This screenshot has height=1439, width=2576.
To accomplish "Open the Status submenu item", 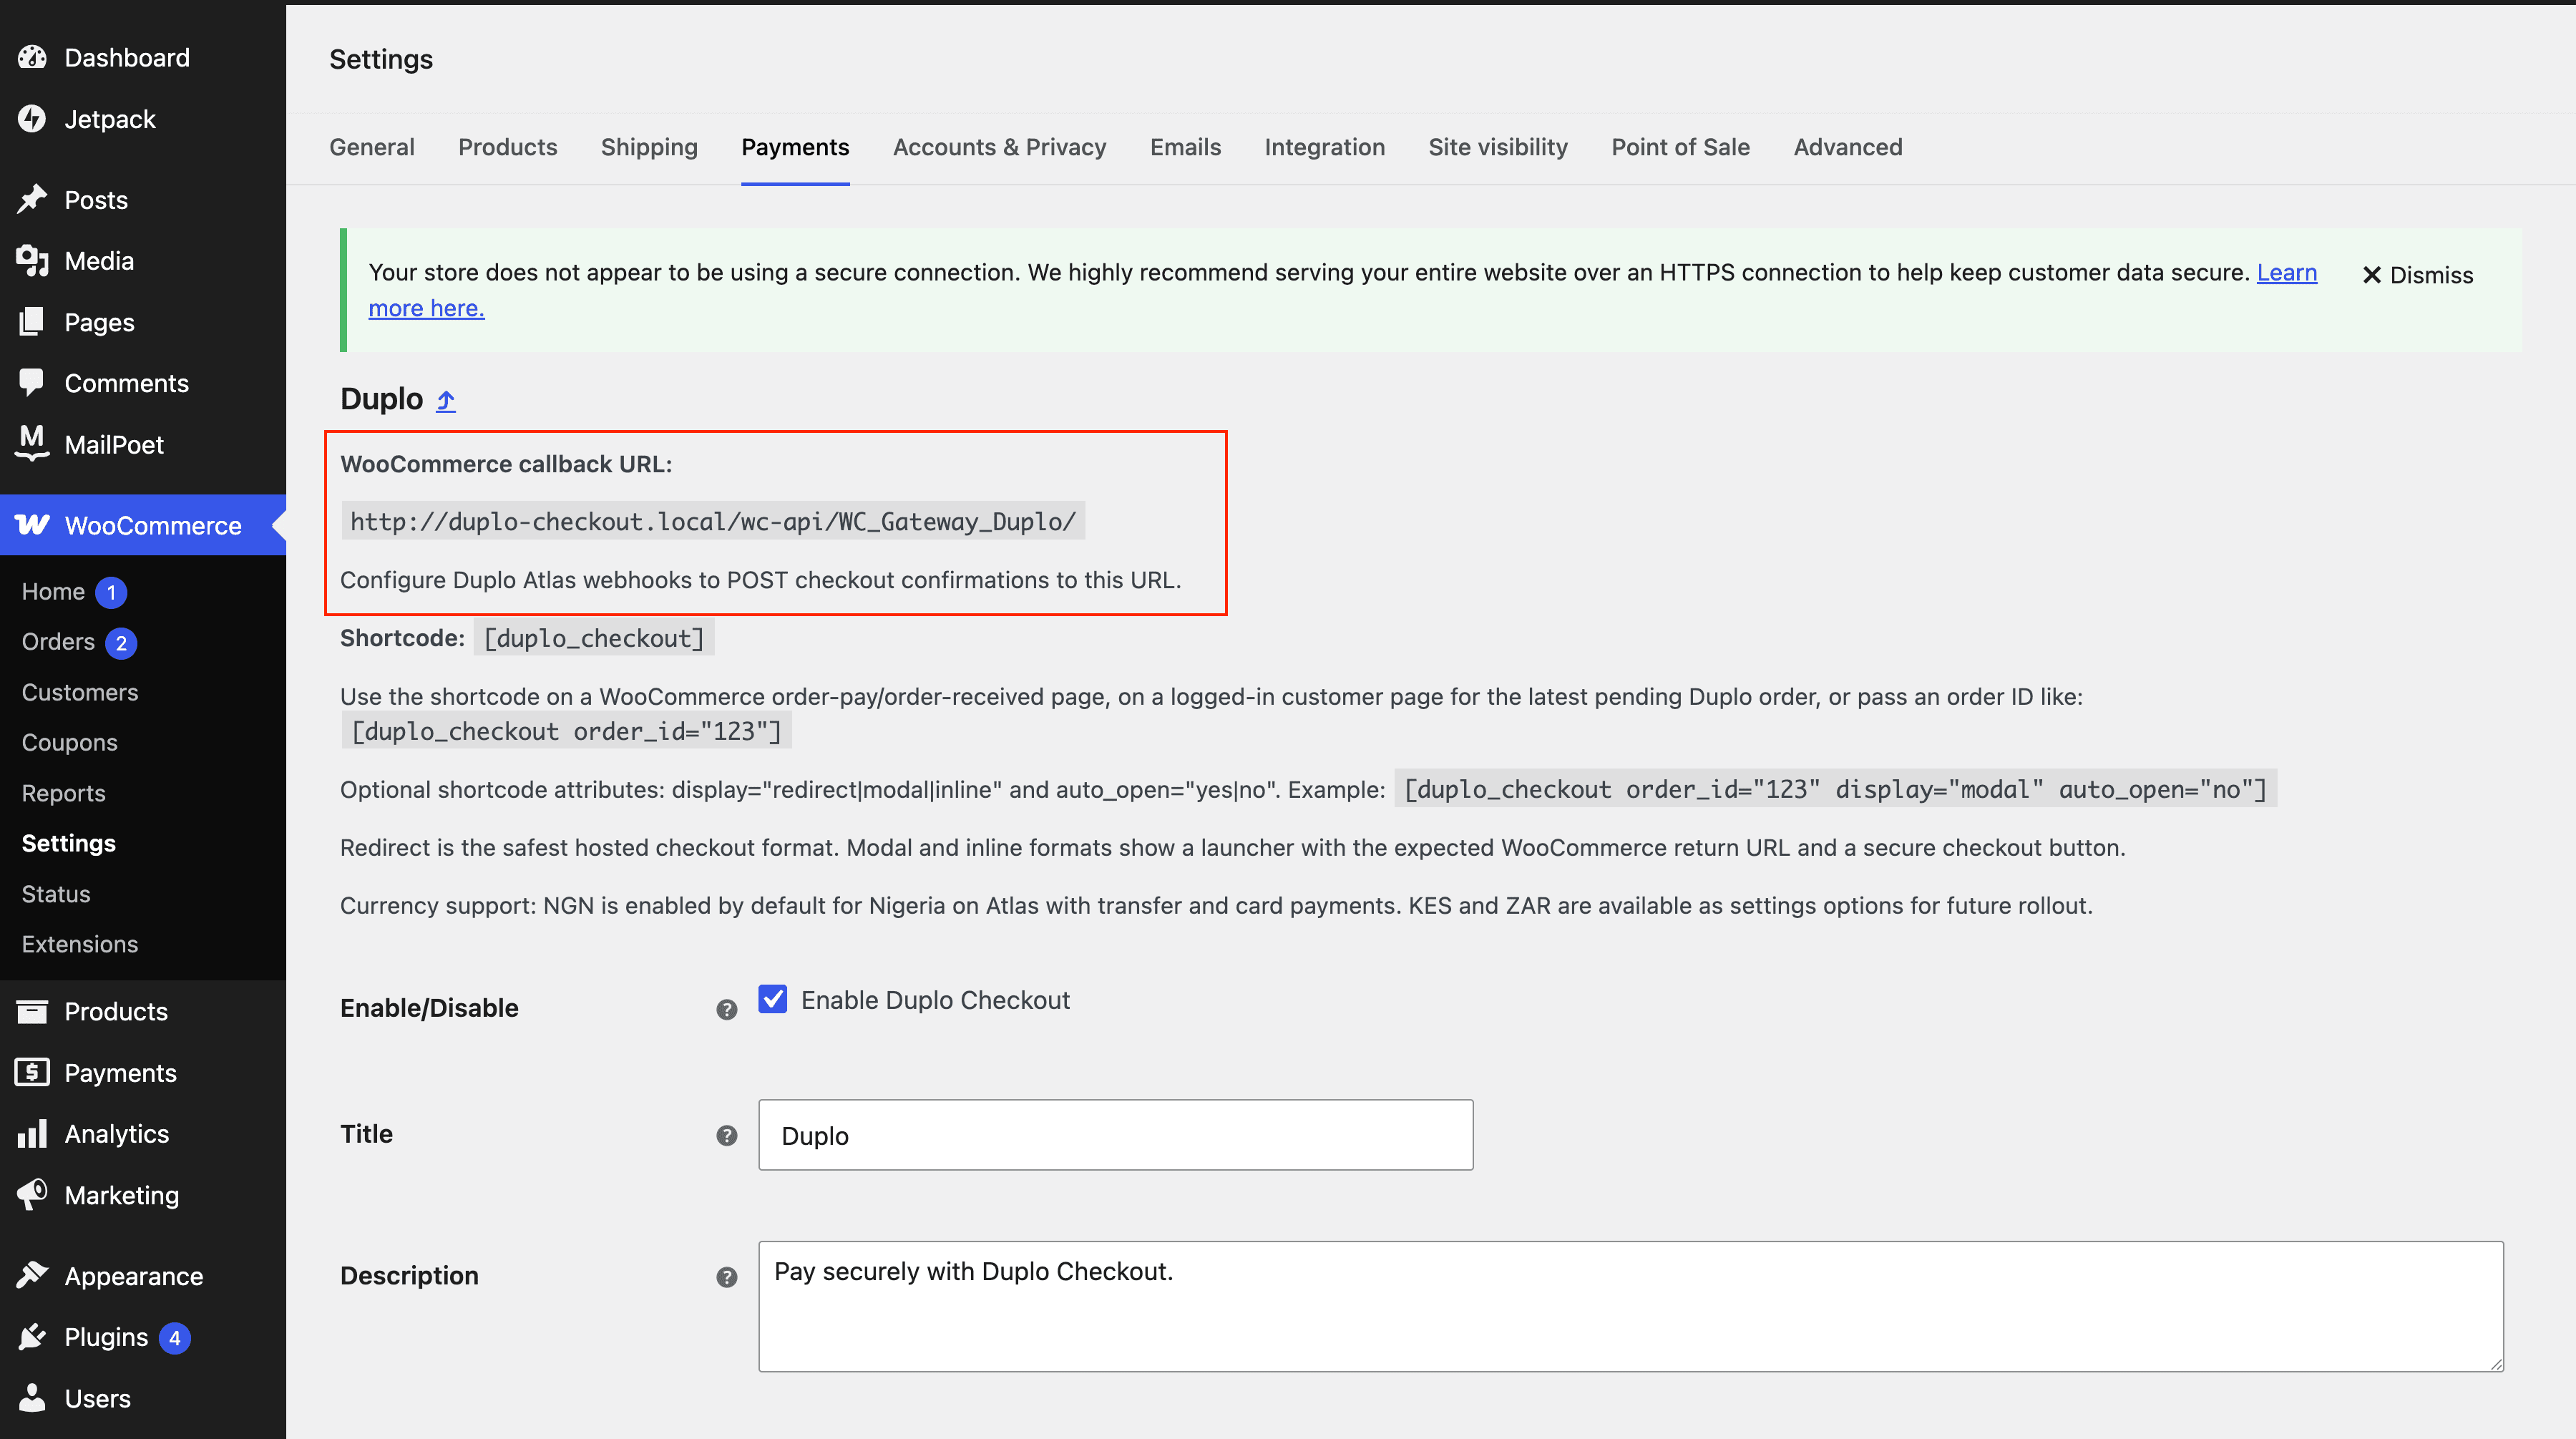I will click(x=56, y=893).
